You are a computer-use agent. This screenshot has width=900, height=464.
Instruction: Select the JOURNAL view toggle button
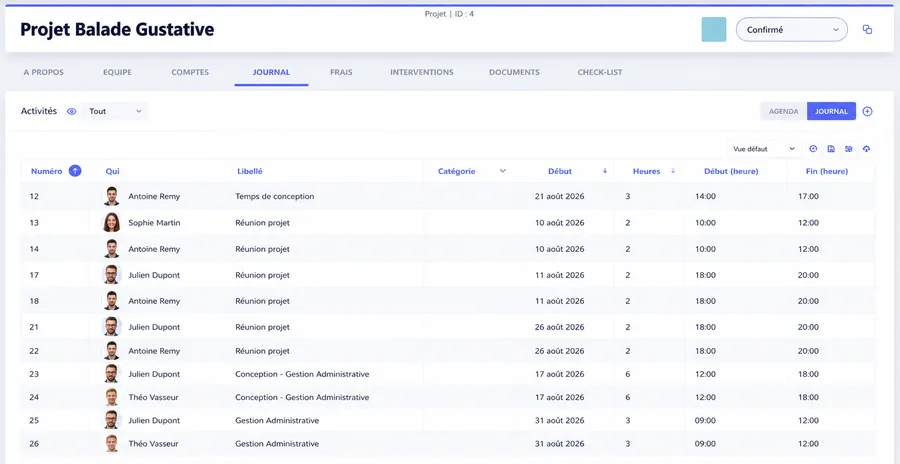click(x=831, y=111)
